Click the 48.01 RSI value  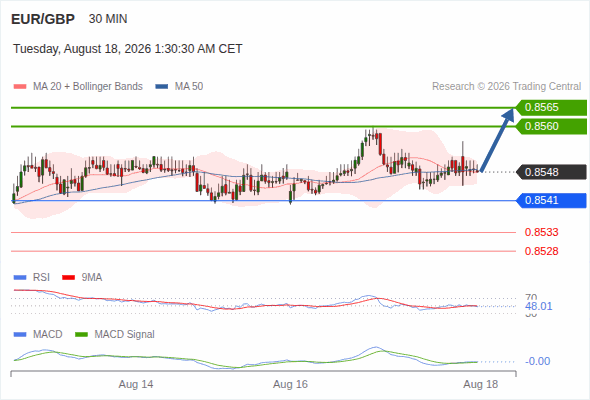point(539,306)
